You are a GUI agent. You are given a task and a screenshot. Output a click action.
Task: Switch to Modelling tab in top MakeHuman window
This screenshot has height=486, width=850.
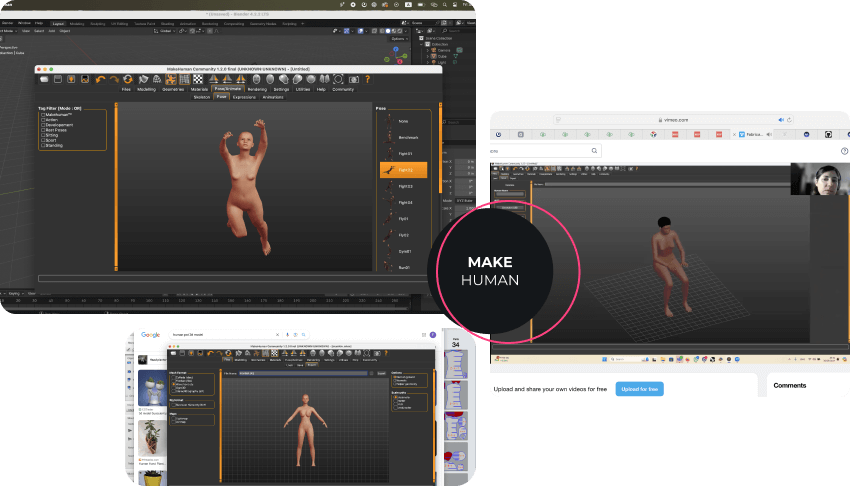(146, 89)
